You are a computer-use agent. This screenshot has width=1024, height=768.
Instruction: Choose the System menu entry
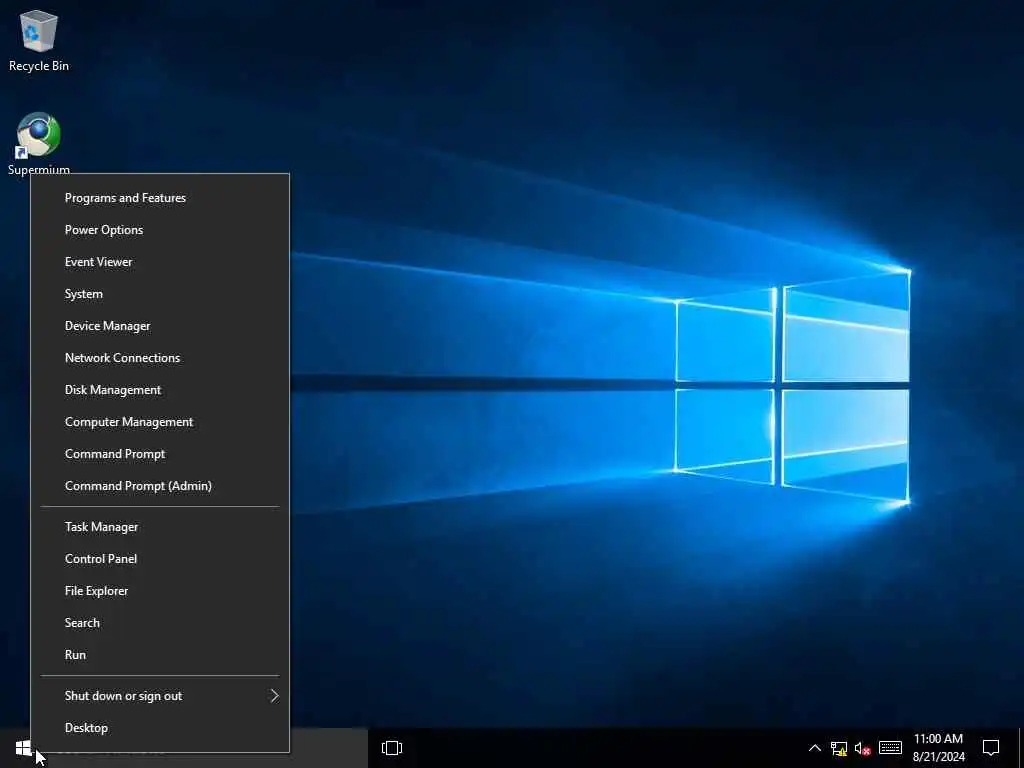[x=160, y=294]
